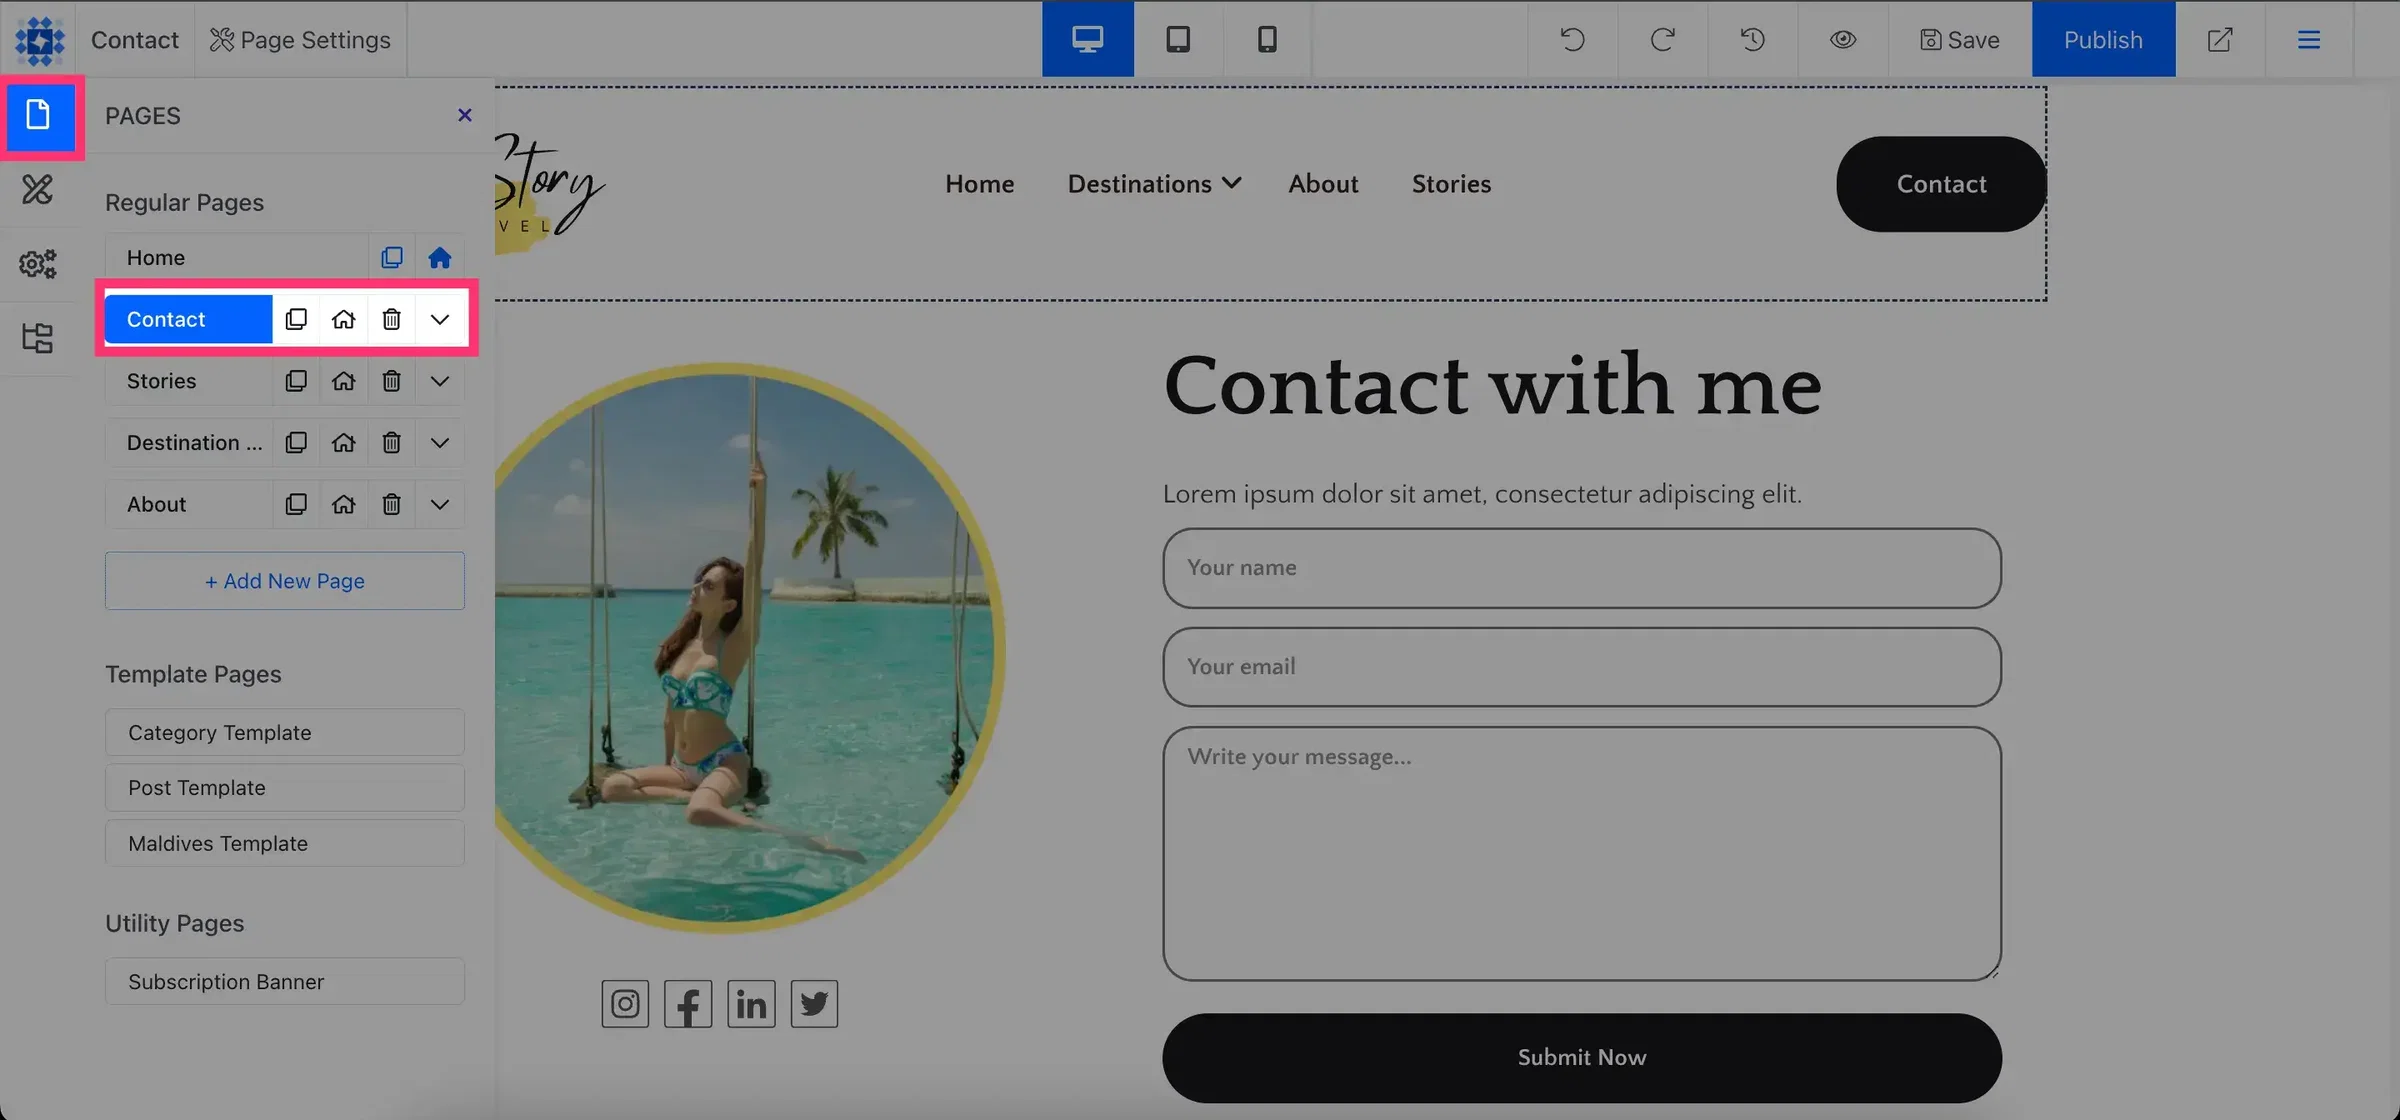The image size is (2400, 1120).
Task: Open Subscription Banner utility page
Action: [285, 982]
